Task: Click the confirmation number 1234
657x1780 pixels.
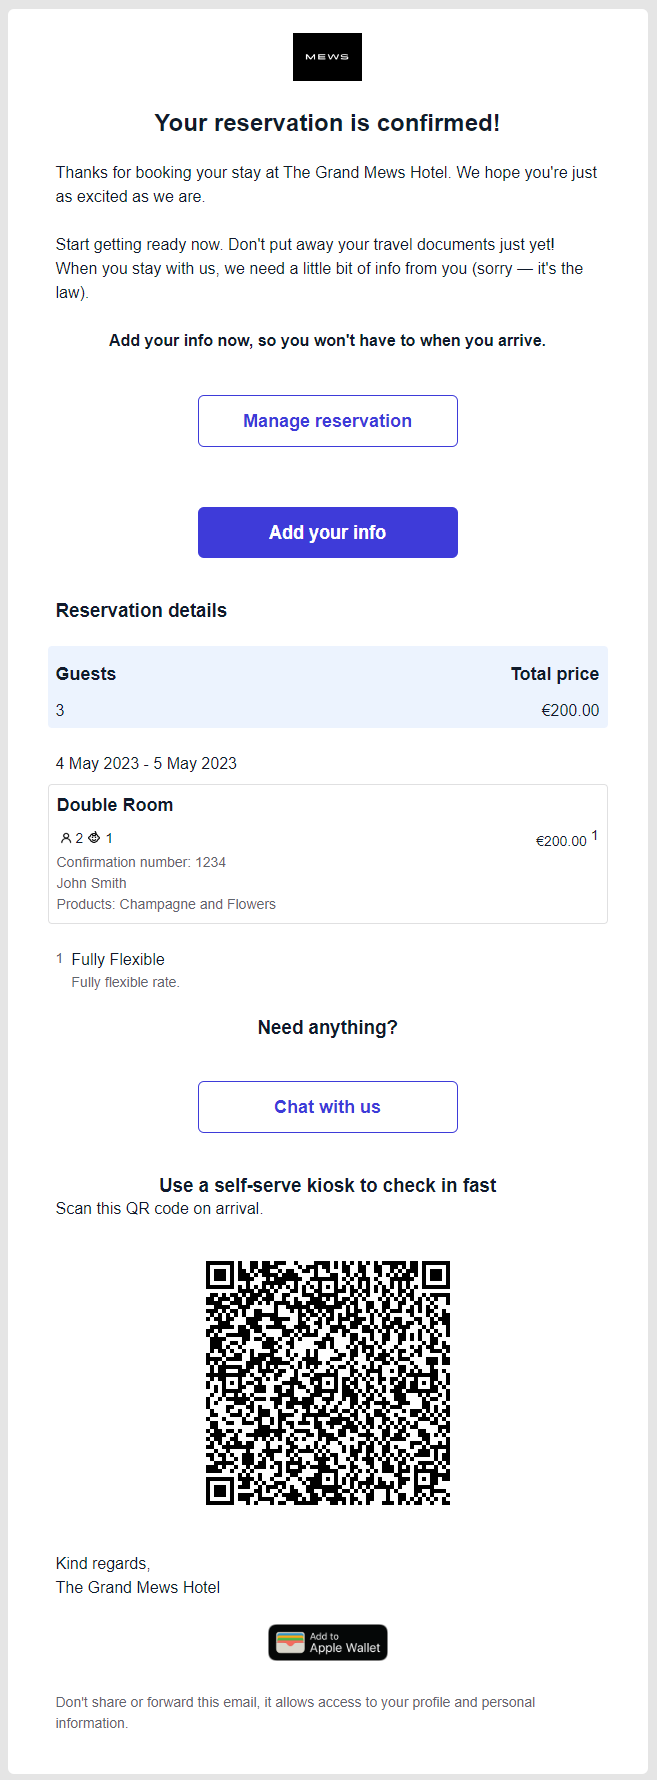Action: point(141,861)
